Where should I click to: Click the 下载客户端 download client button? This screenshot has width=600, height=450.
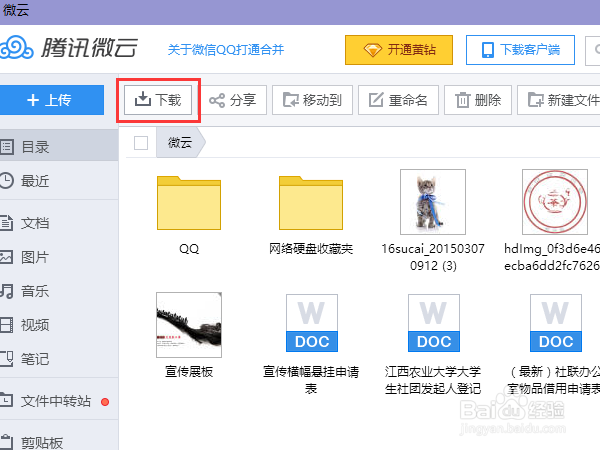[x=520, y=50]
